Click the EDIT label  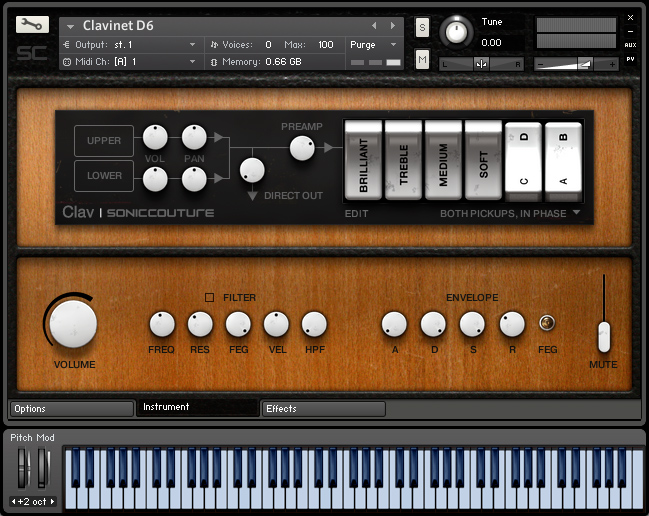[x=356, y=214]
